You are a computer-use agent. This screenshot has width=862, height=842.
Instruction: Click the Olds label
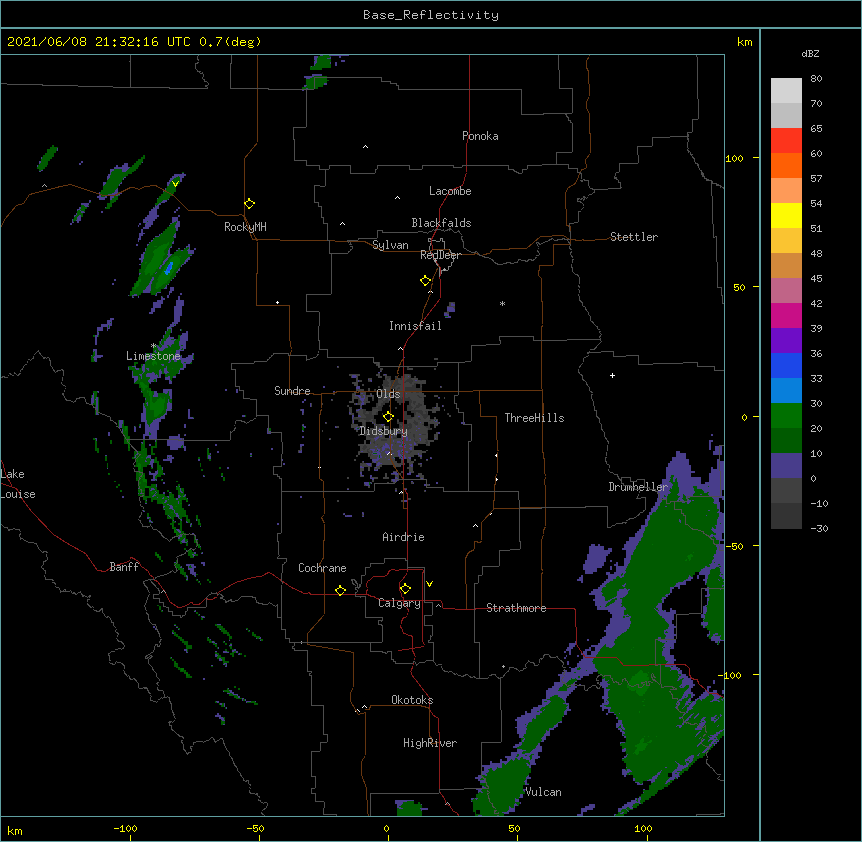pyautogui.click(x=388, y=394)
